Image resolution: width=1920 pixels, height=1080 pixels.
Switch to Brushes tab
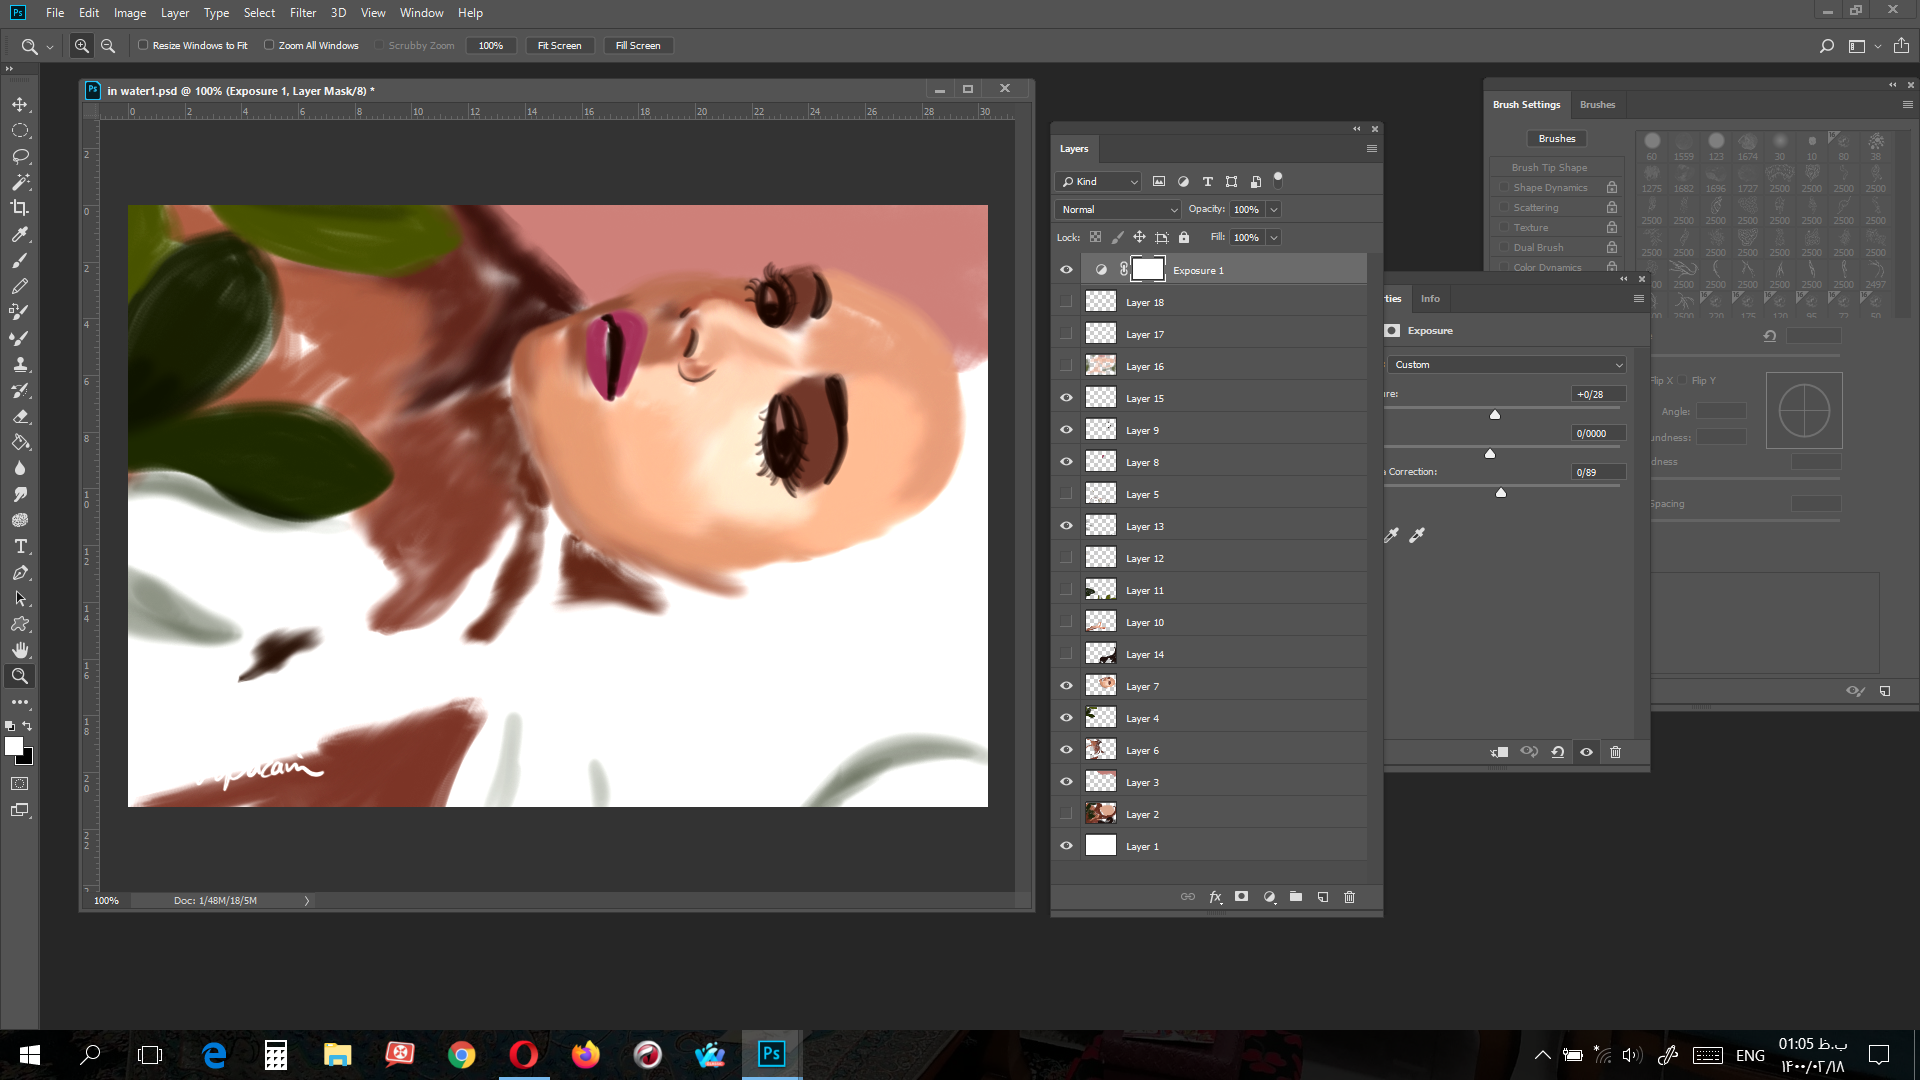[1597, 104]
